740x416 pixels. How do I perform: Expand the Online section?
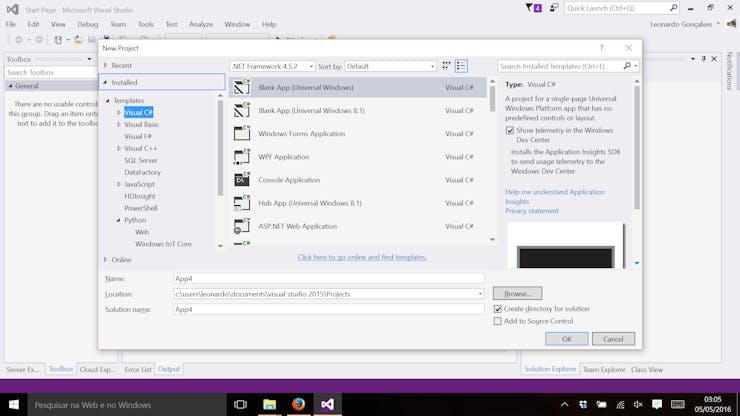pos(105,259)
